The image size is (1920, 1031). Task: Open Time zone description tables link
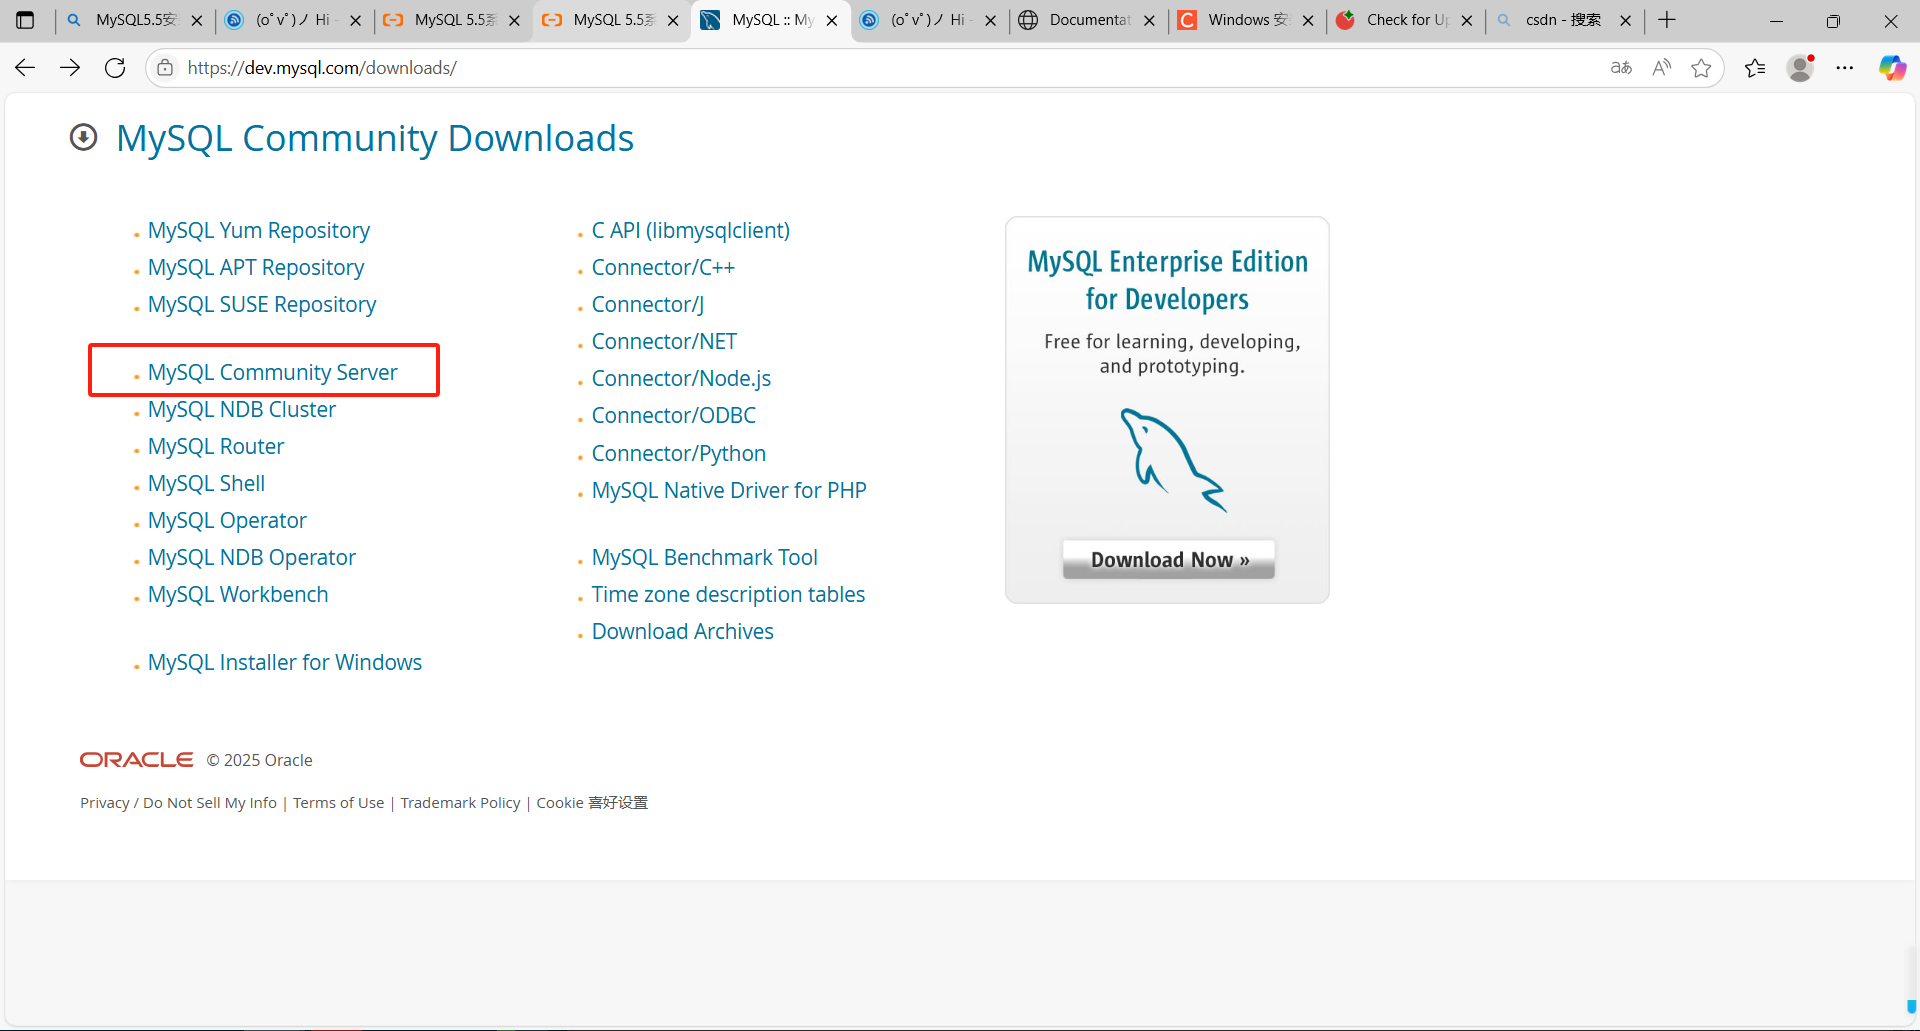coord(728,594)
